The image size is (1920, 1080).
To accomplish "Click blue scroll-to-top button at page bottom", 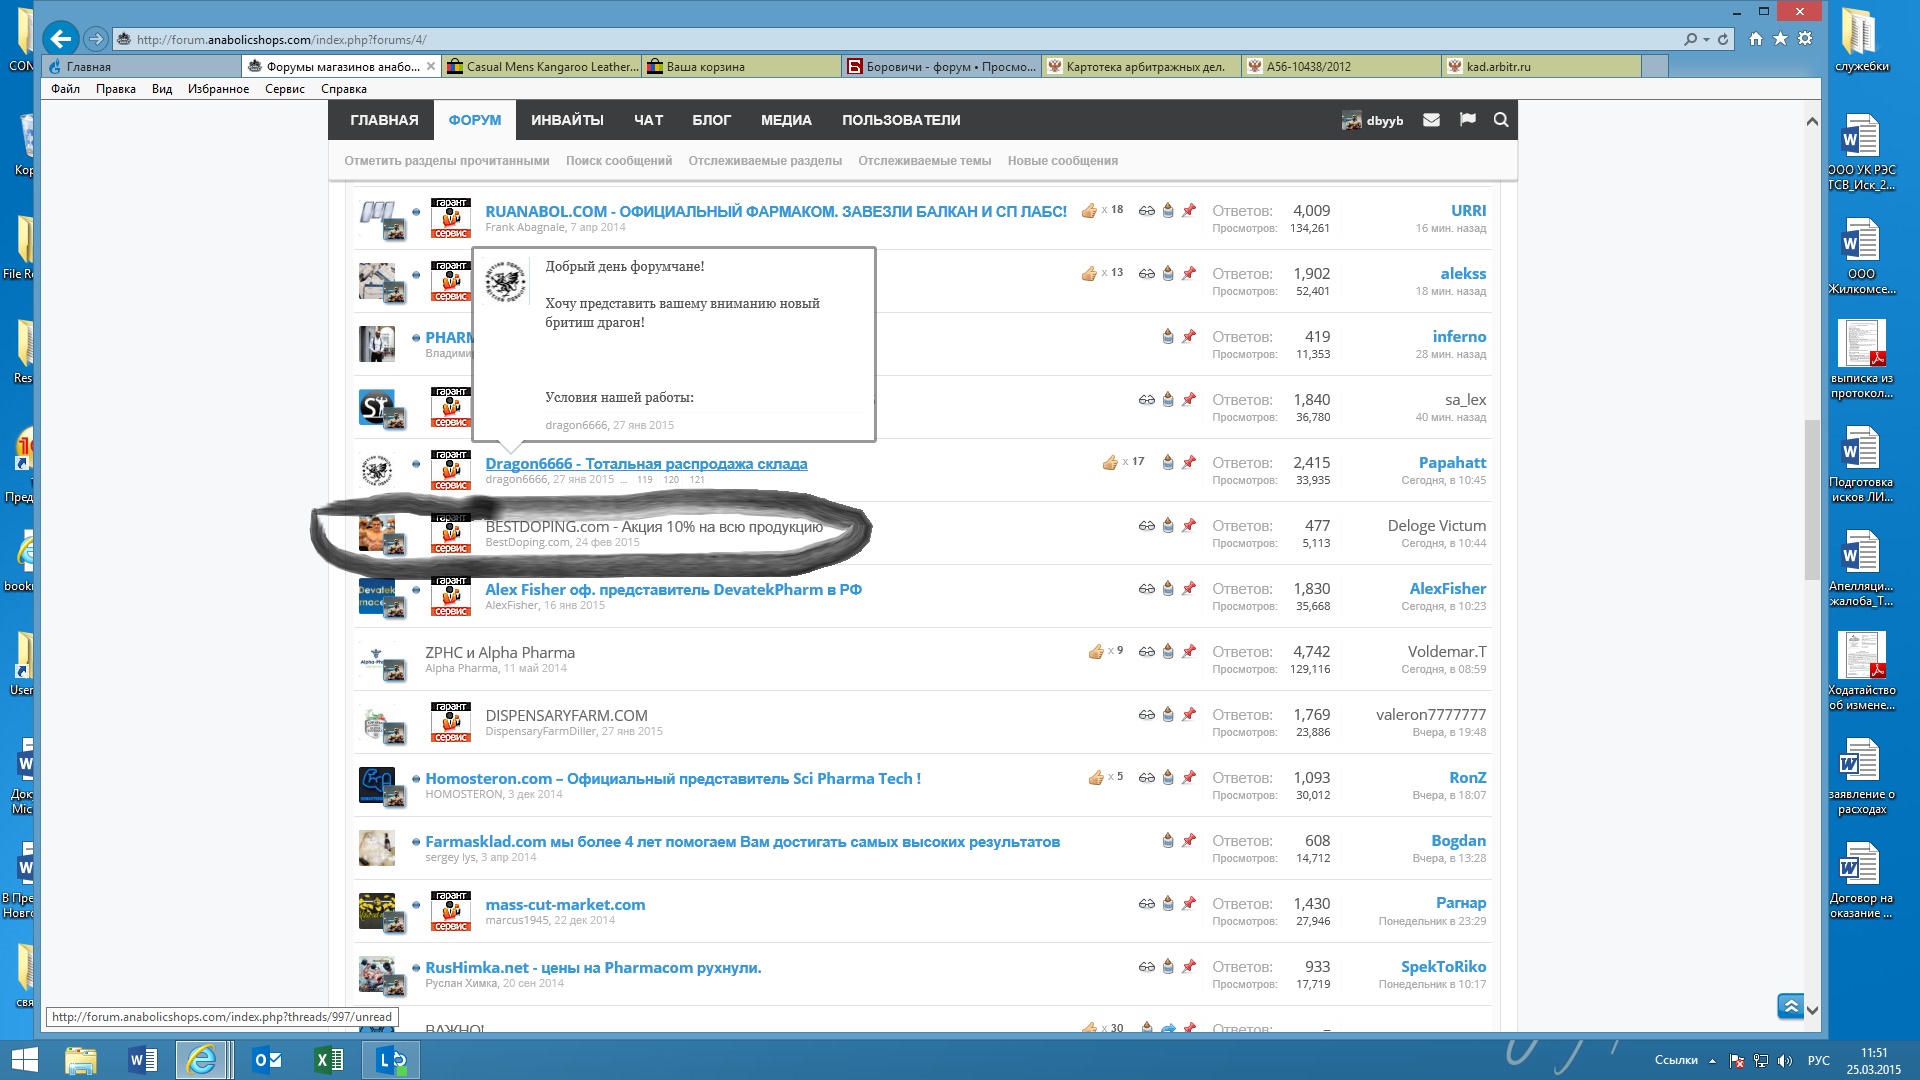I will pos(1790,1006).
